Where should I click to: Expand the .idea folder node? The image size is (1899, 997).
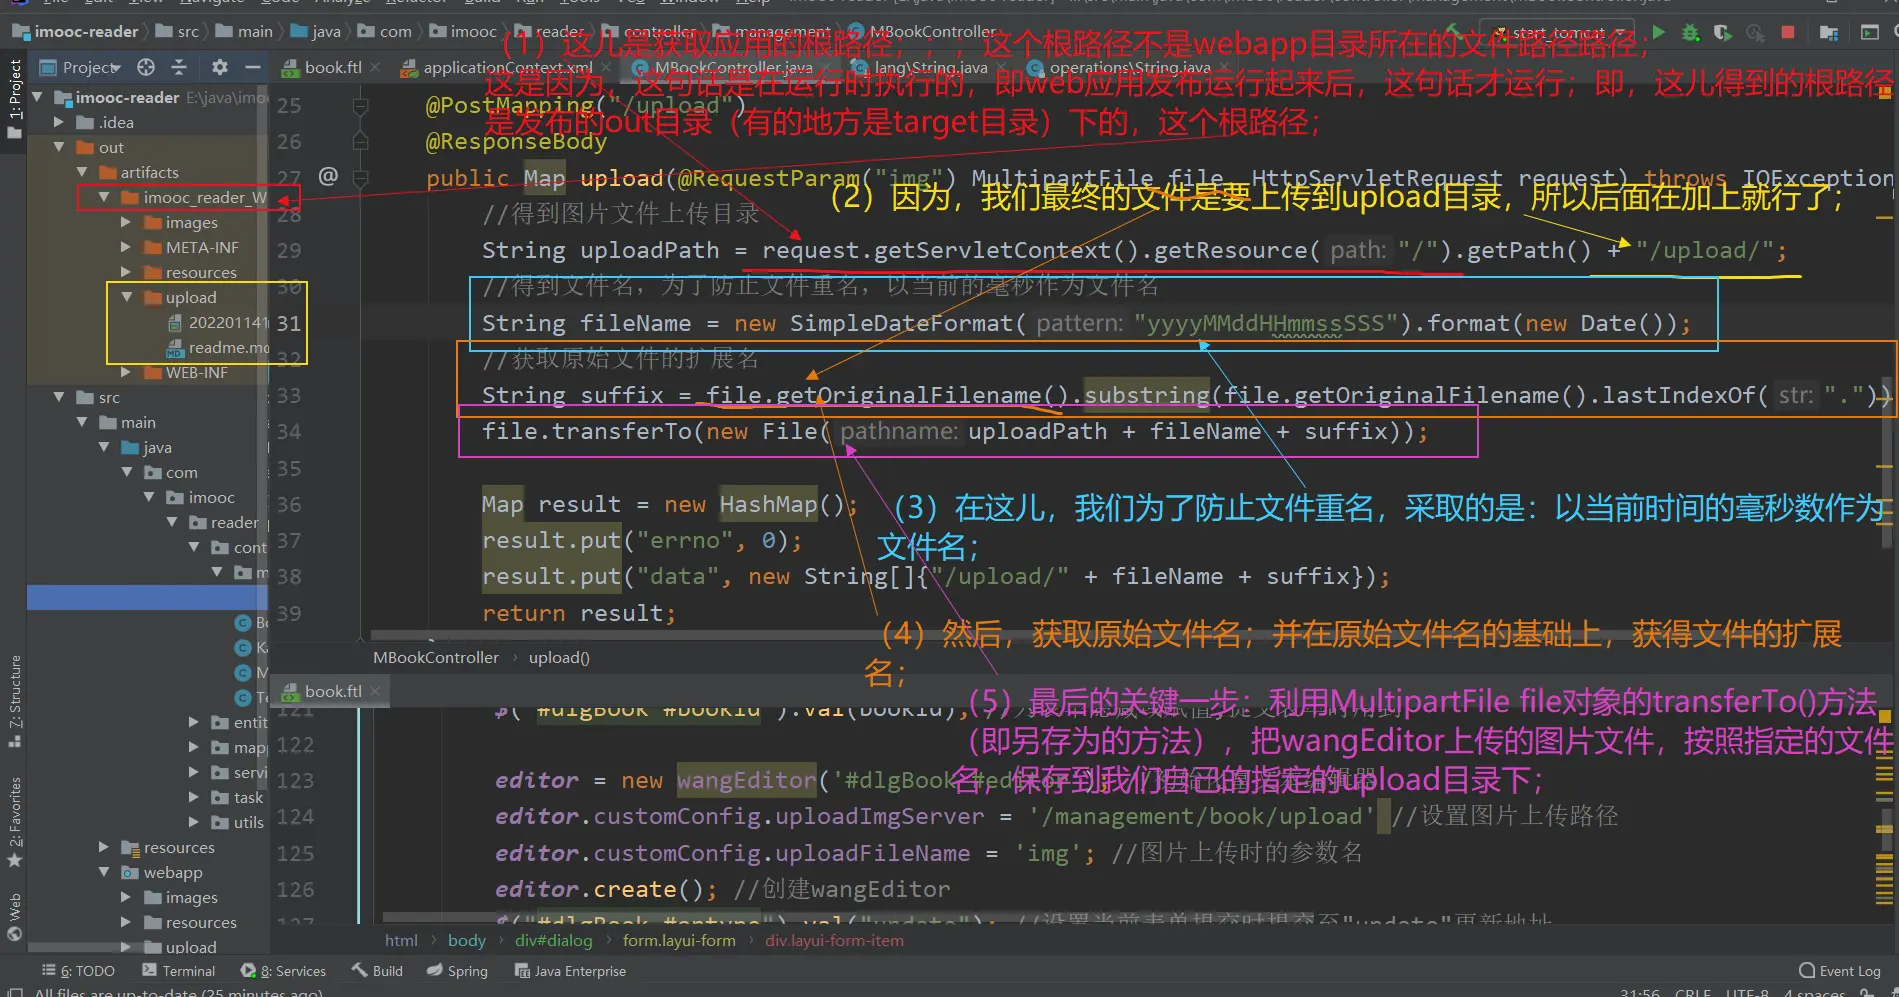click(59, 122)
